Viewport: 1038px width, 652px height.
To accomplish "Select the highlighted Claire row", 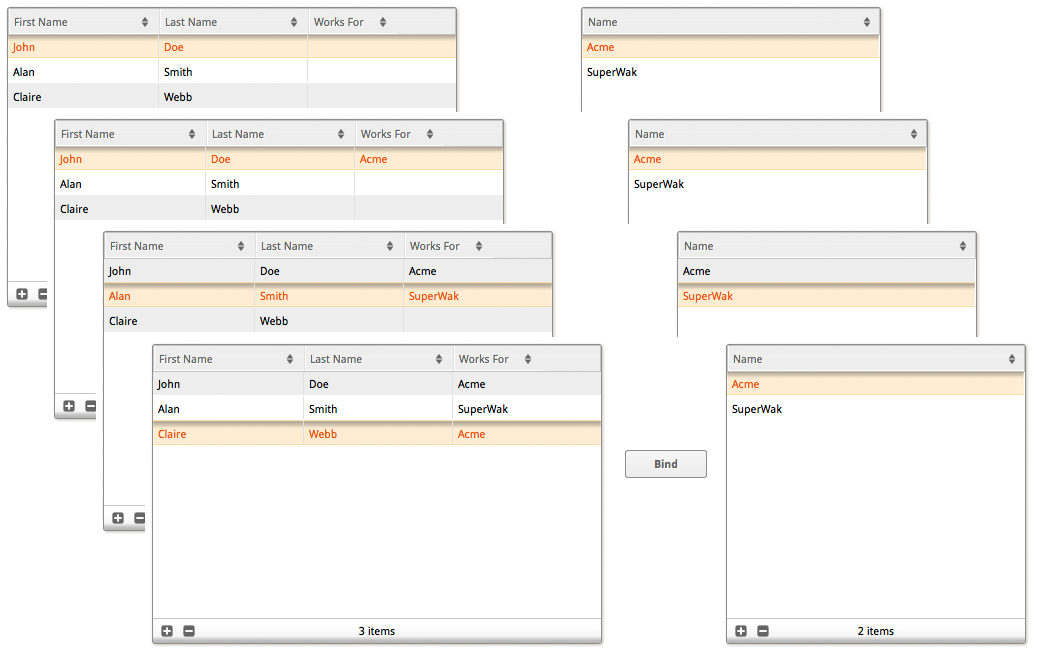I will point(172,434).
